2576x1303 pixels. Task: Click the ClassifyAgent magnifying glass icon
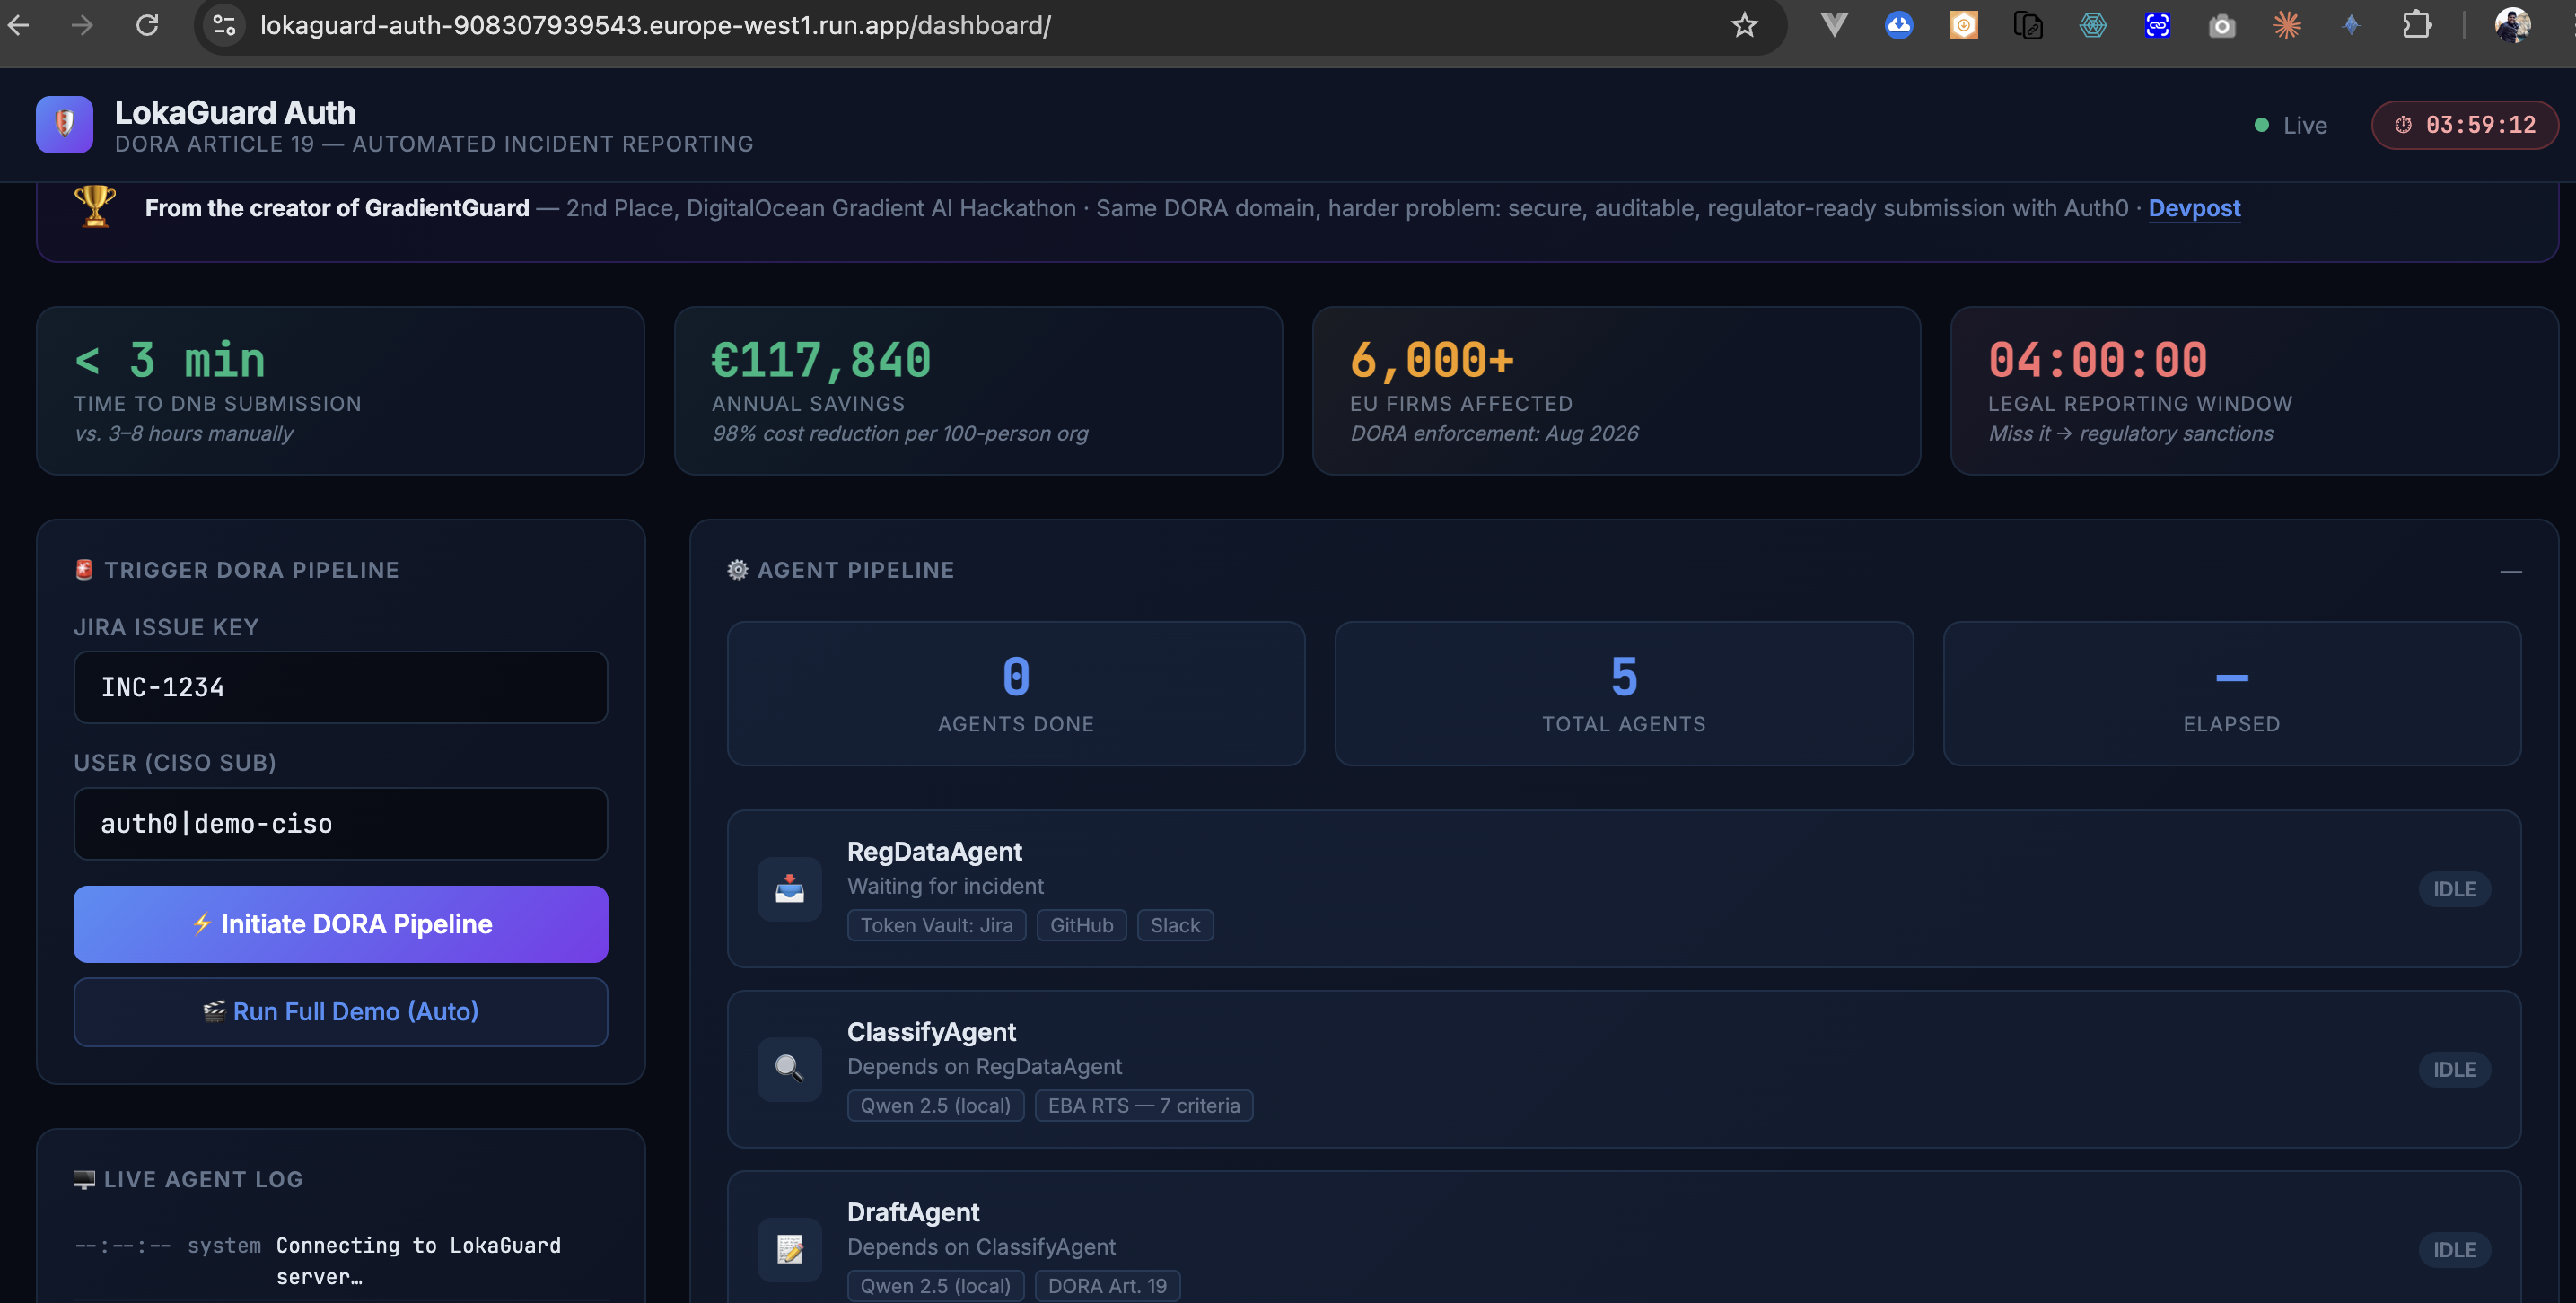[789, 1068]
